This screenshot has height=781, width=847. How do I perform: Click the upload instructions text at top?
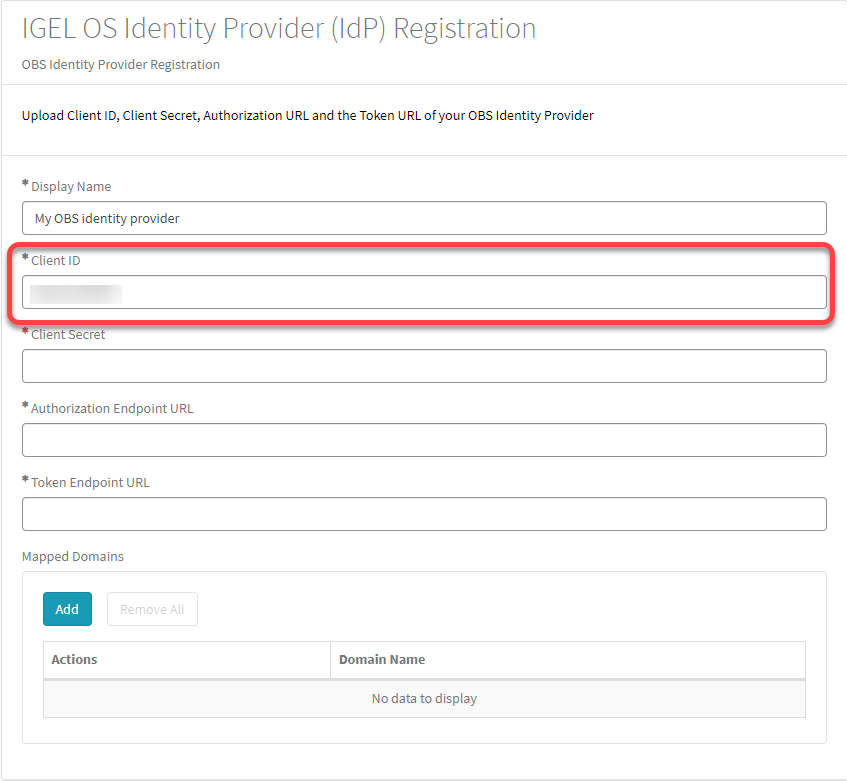306,115
